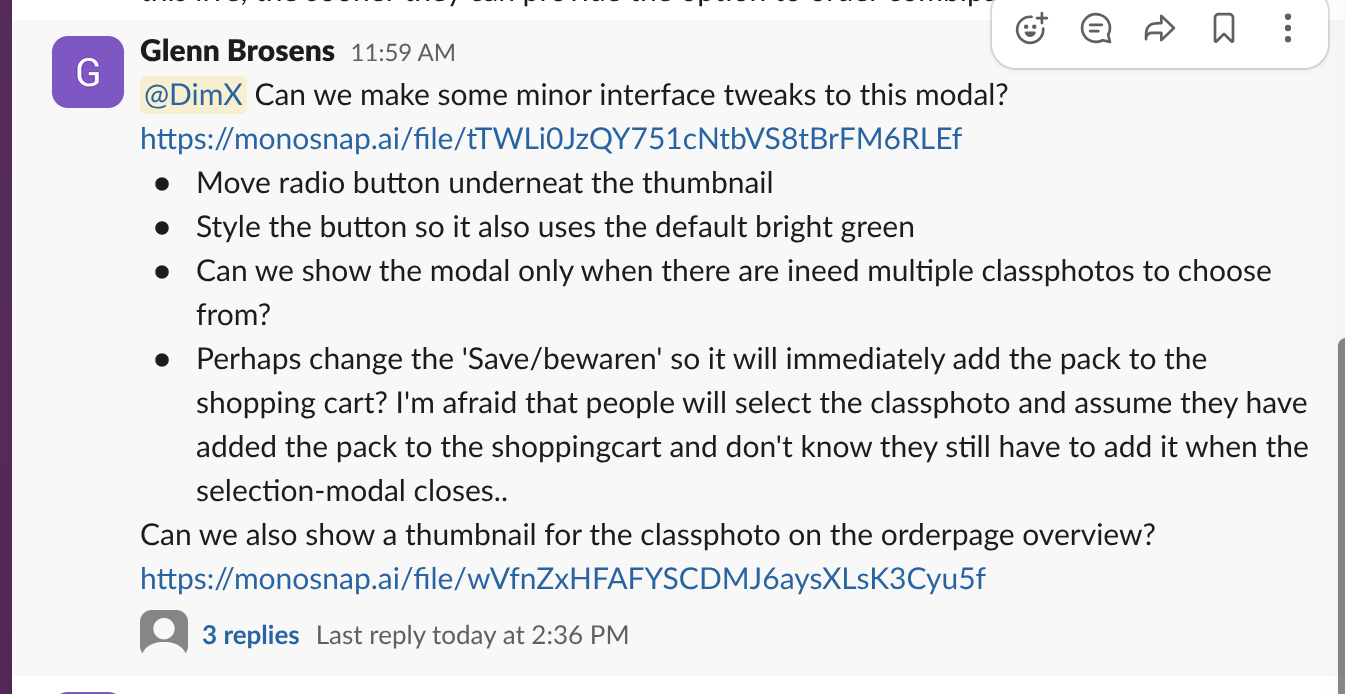Forward this message using the arrow icon
The image size is (1345, 694).
pos(1159,29)
